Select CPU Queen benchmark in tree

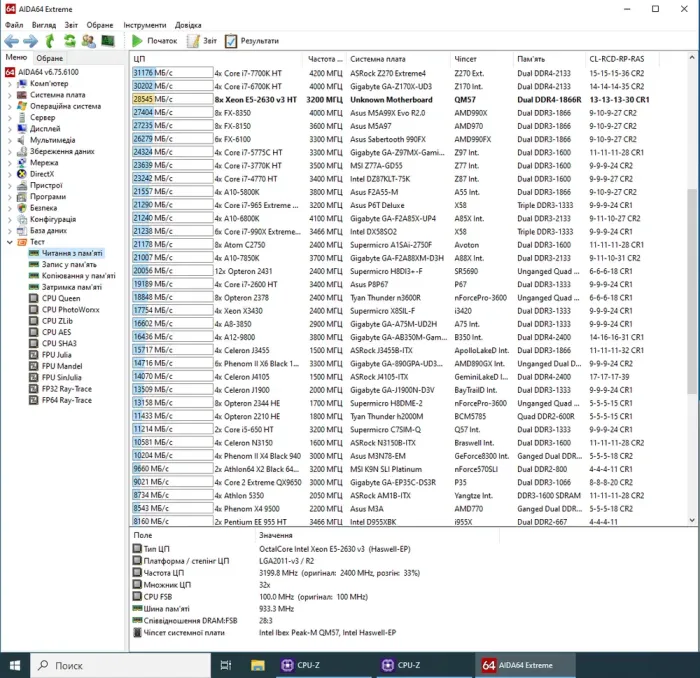[x=60, y=298]
